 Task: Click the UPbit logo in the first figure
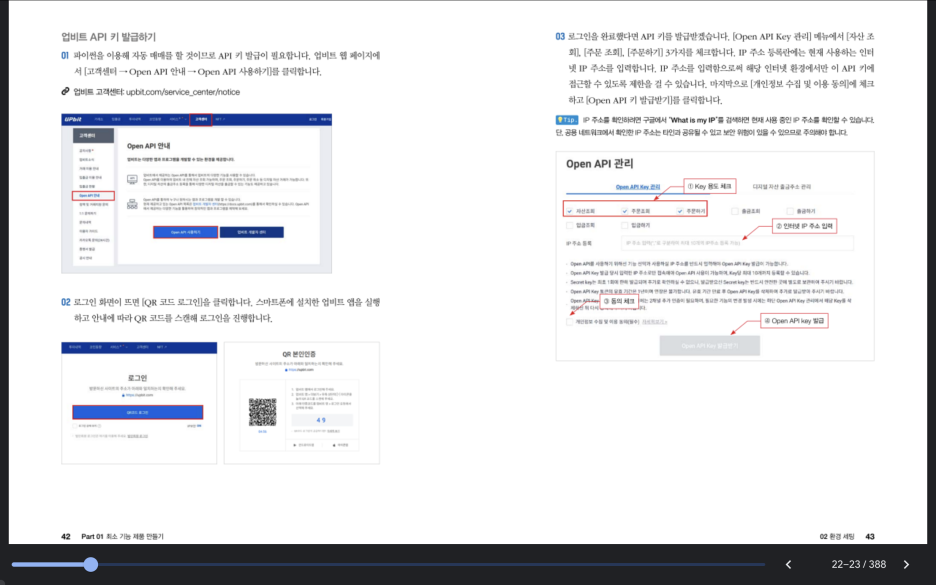[73, 119]
